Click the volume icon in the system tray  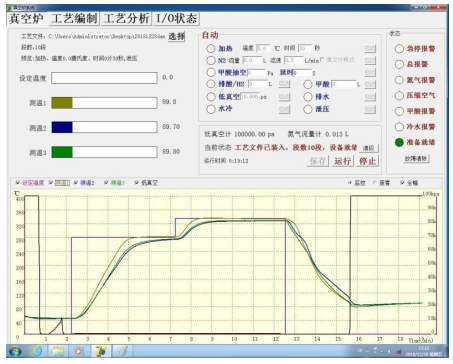389,351
